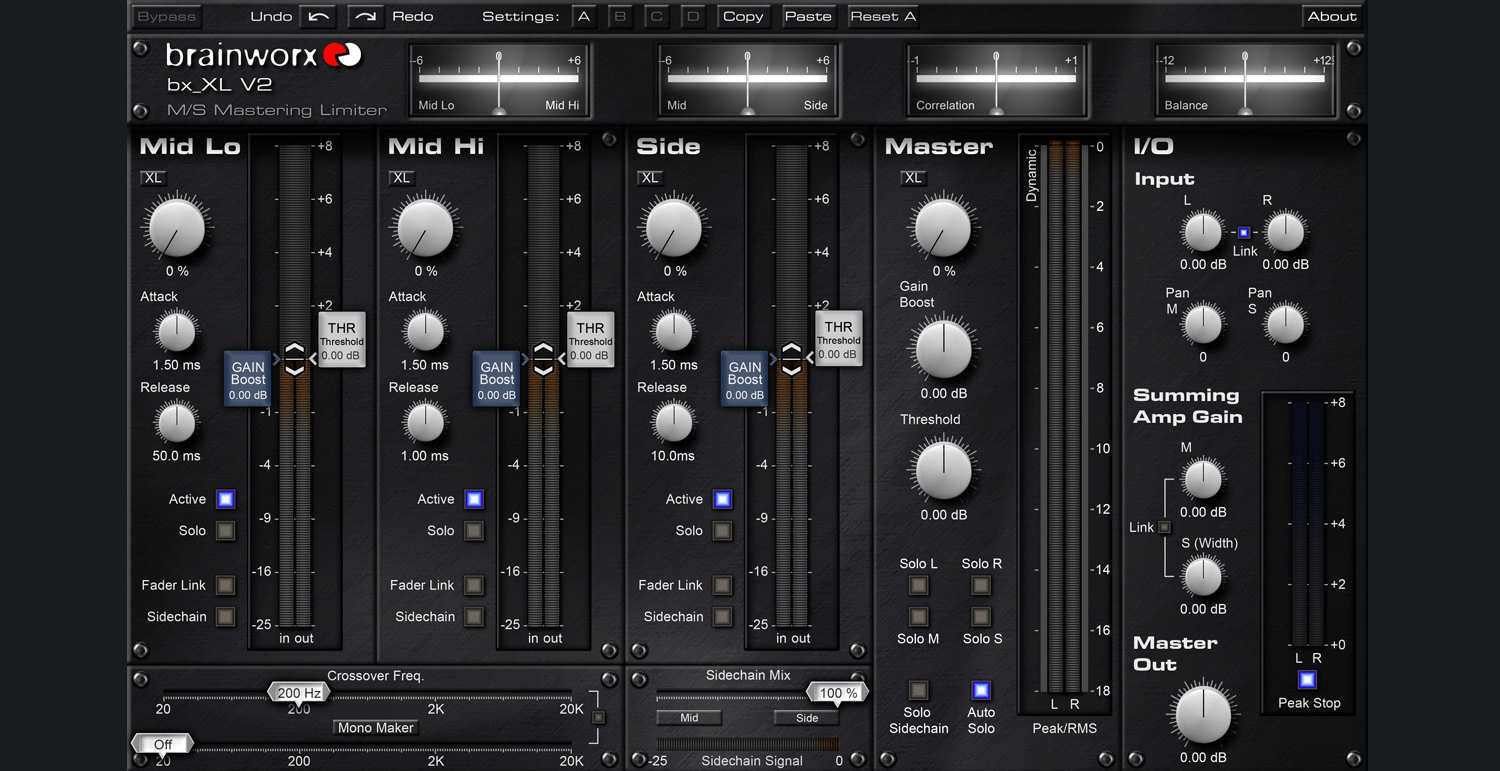Click the Pan M knob

pos(1203,324)
